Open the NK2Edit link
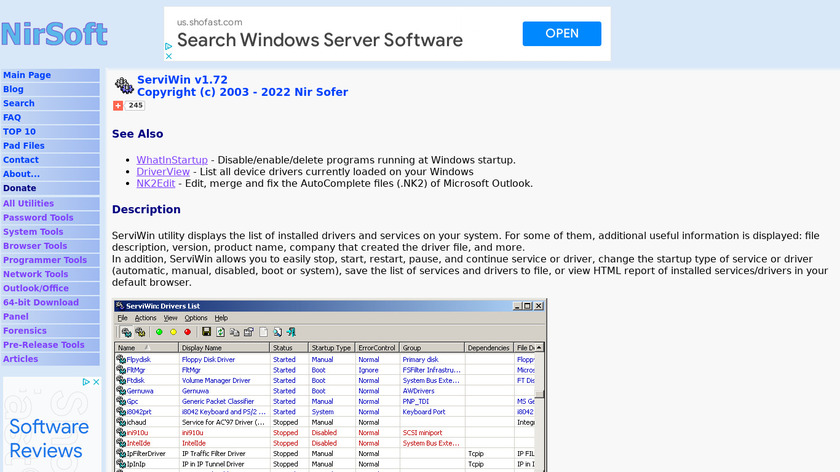The width and height of the screenshot is (840, 472). point(156,184)
